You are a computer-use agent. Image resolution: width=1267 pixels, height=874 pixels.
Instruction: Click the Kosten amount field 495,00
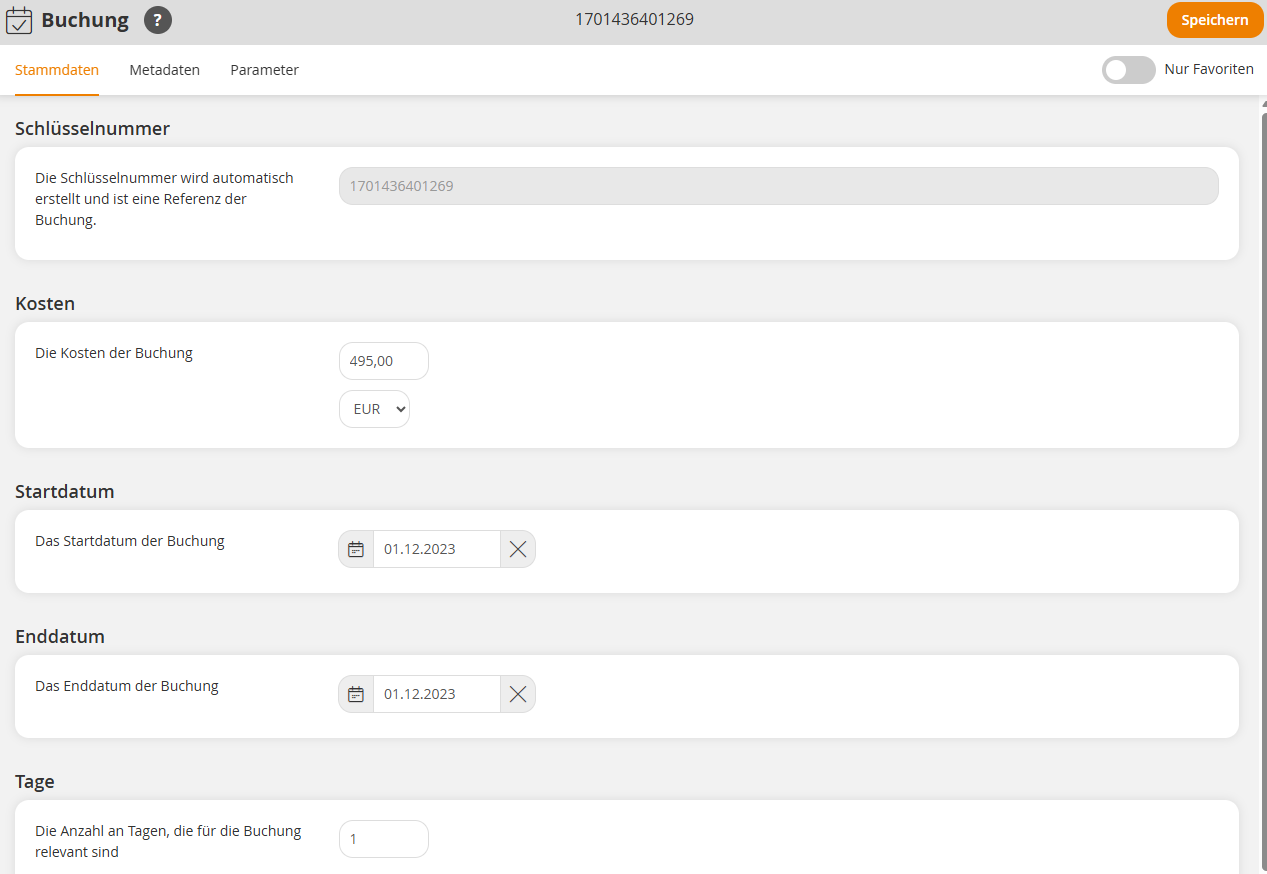(384, 361)
